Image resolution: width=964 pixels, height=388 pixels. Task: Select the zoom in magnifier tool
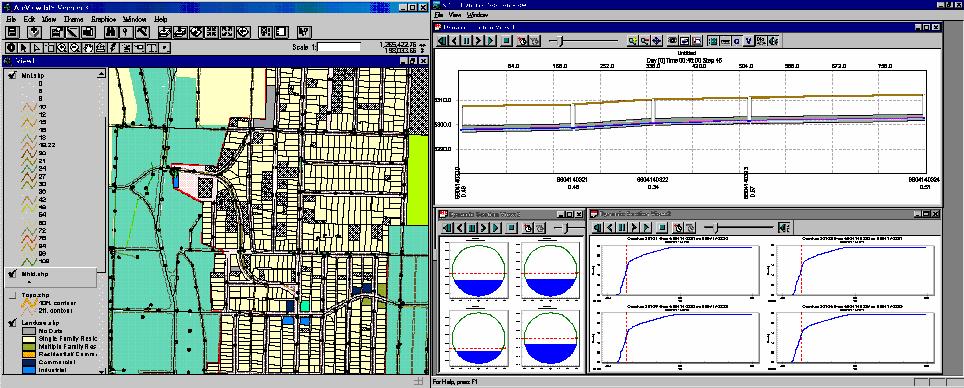pyautogui.click(x=63, y=47)
